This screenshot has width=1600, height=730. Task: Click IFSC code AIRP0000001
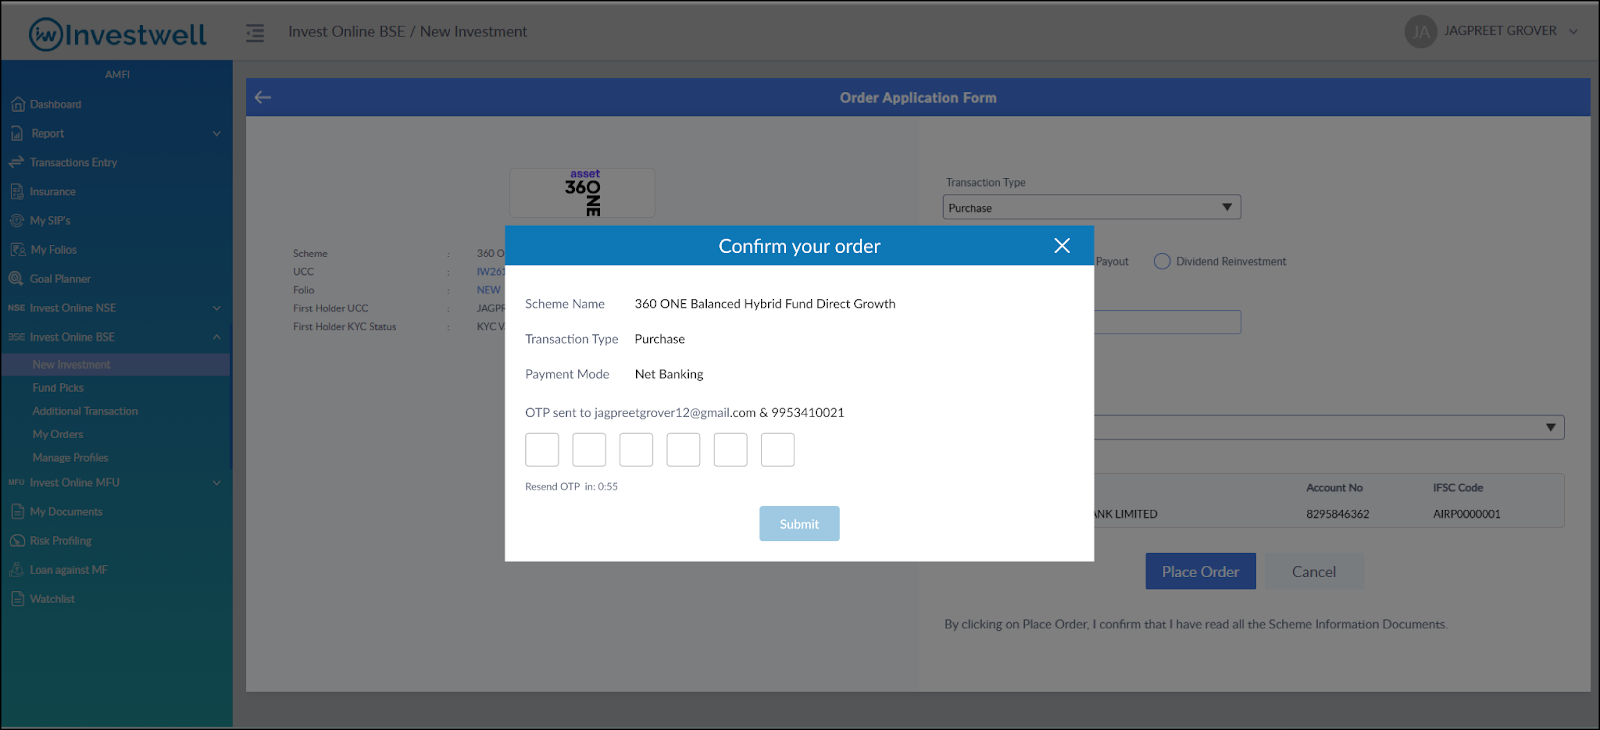[1466, 514]
